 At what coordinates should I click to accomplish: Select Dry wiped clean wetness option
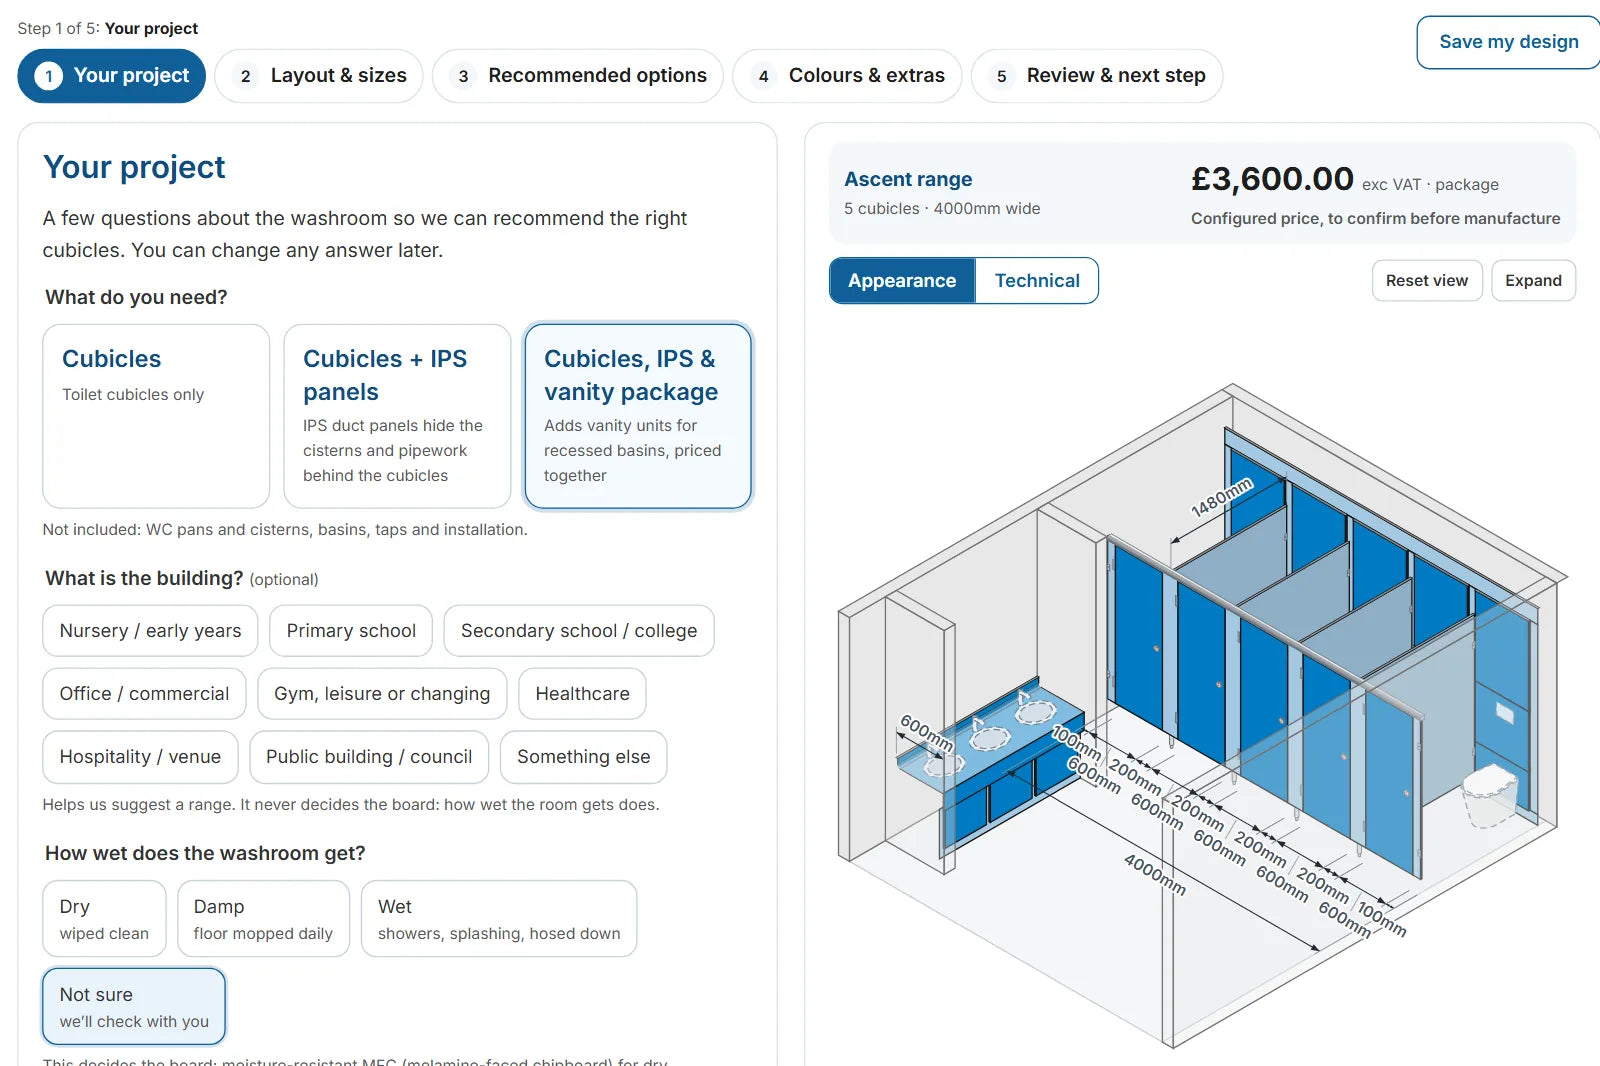point(104,919)
